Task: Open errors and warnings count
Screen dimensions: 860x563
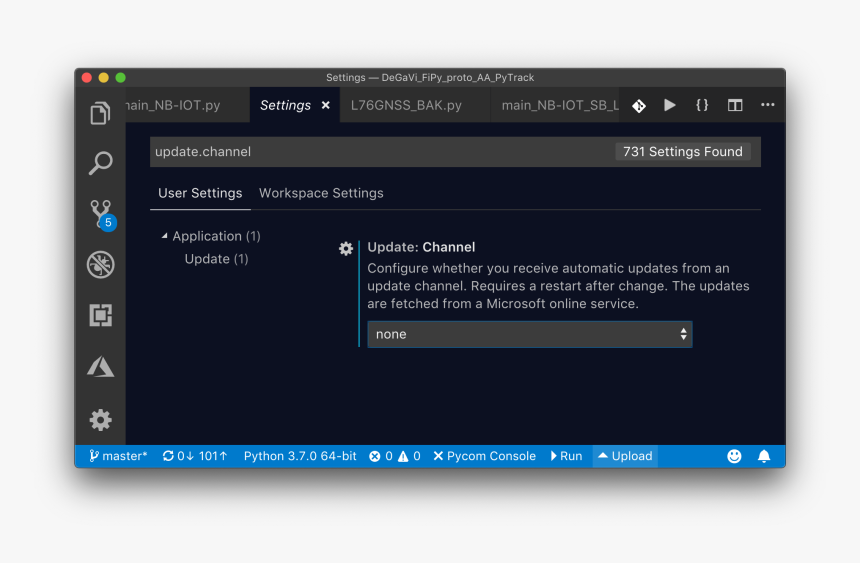Action: [394, 456]
